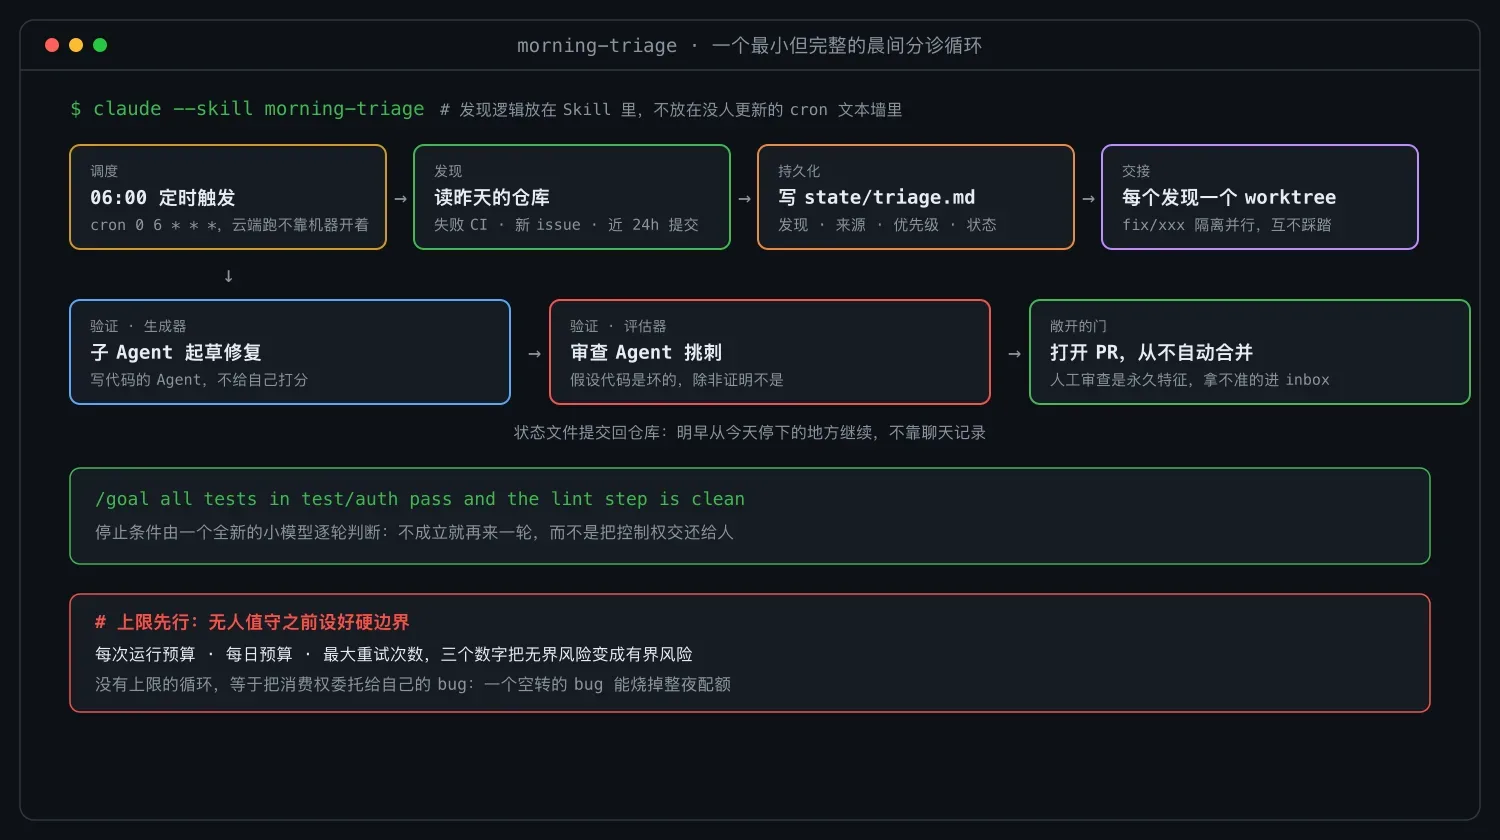Select the 审查 Agent 挑刺 card
1500x840 pixels.
point(770,352)
